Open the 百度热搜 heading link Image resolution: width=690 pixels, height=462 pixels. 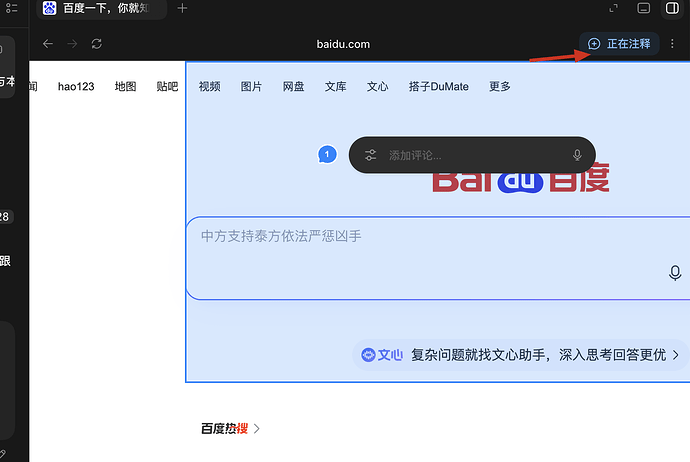(x=224, y=428)
